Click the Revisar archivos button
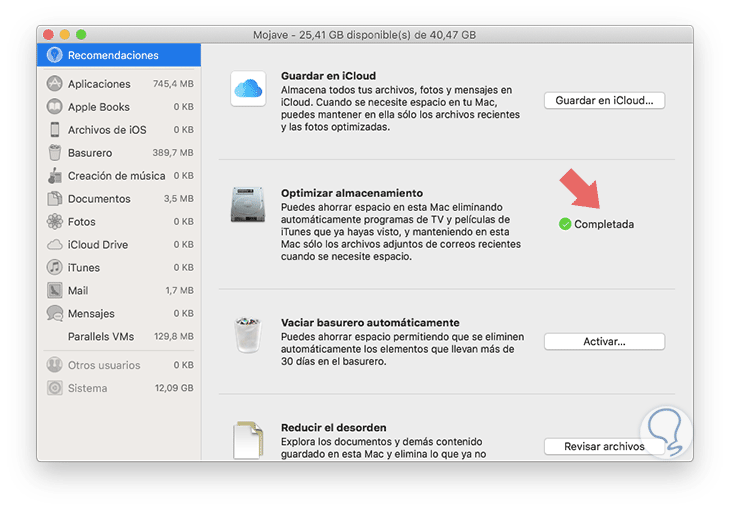 click(604, 446)
